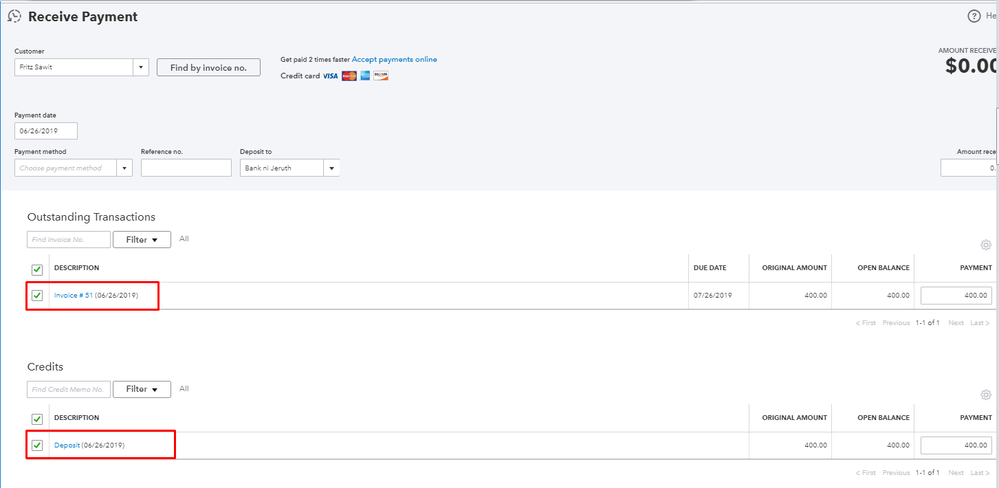
Task: Click the American Express logo
Action: [365, 76]
